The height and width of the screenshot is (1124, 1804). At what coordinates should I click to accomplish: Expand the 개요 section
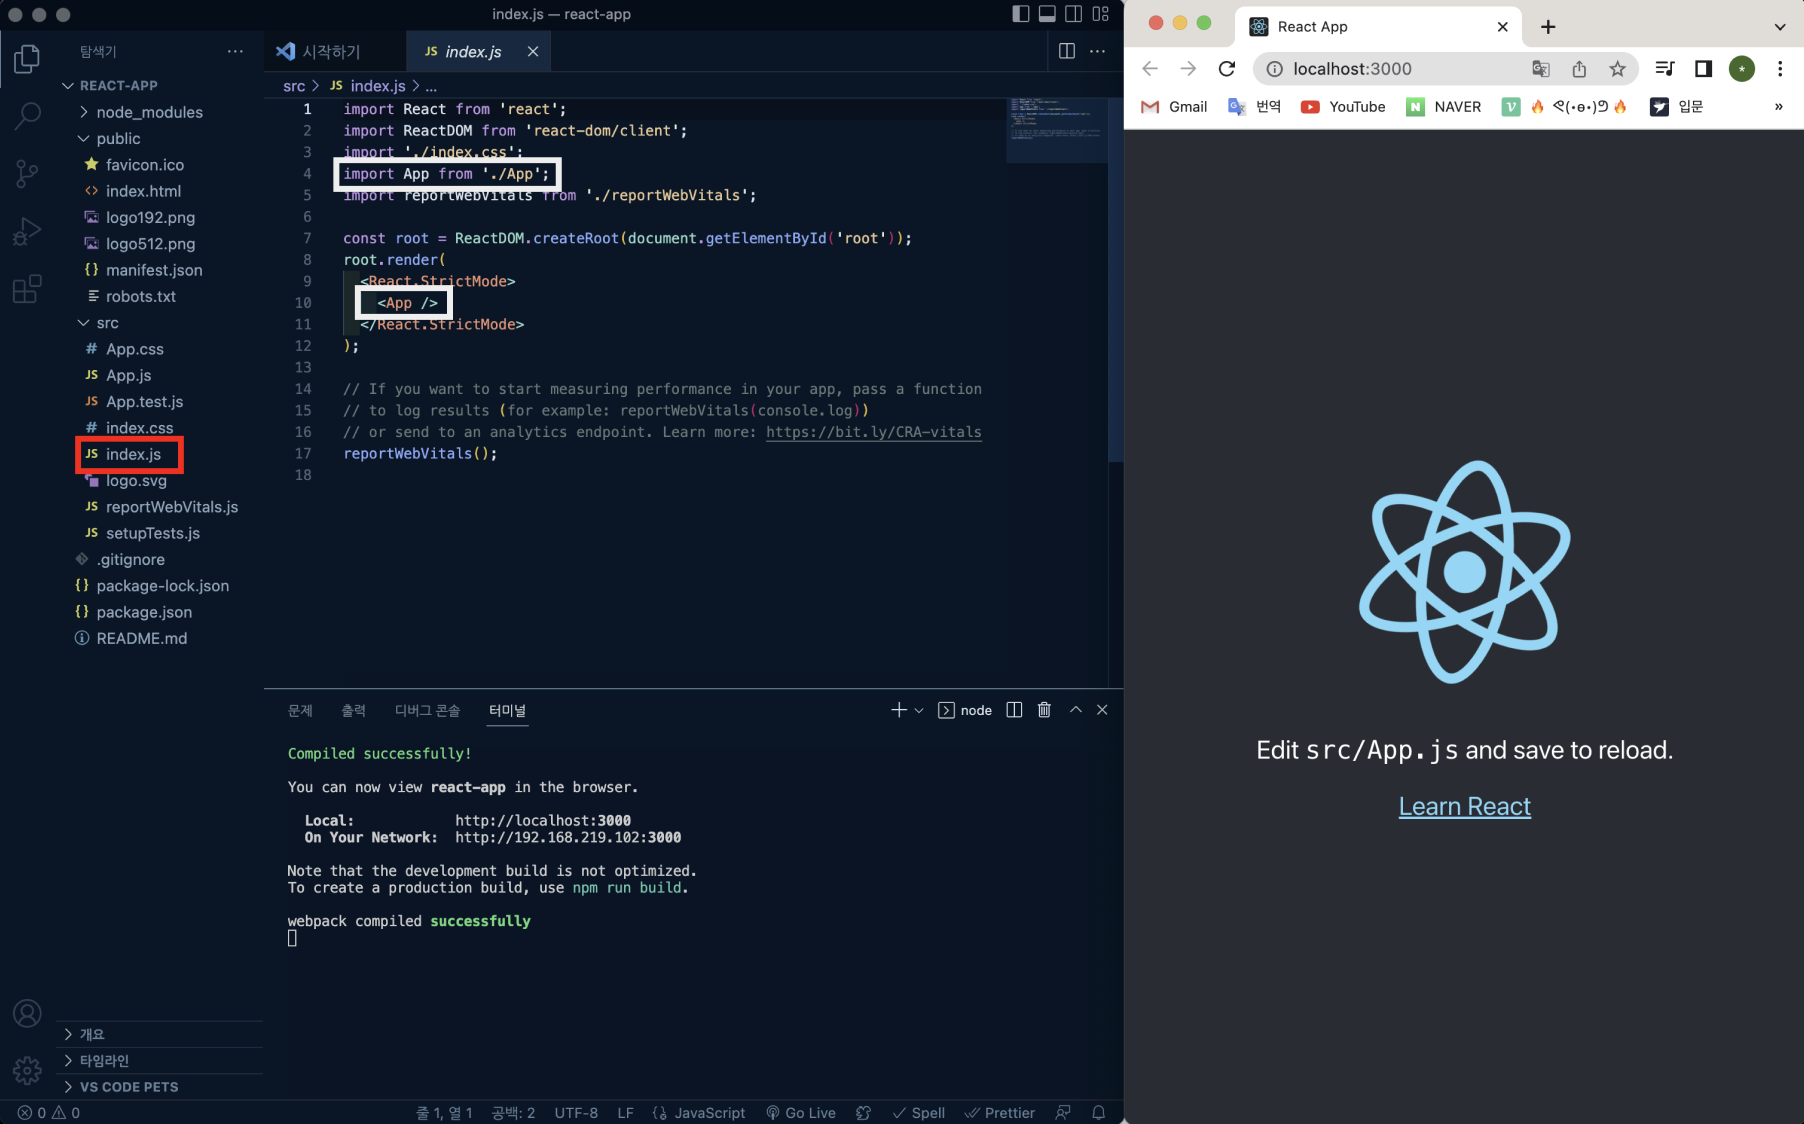tap(160, 1034)
